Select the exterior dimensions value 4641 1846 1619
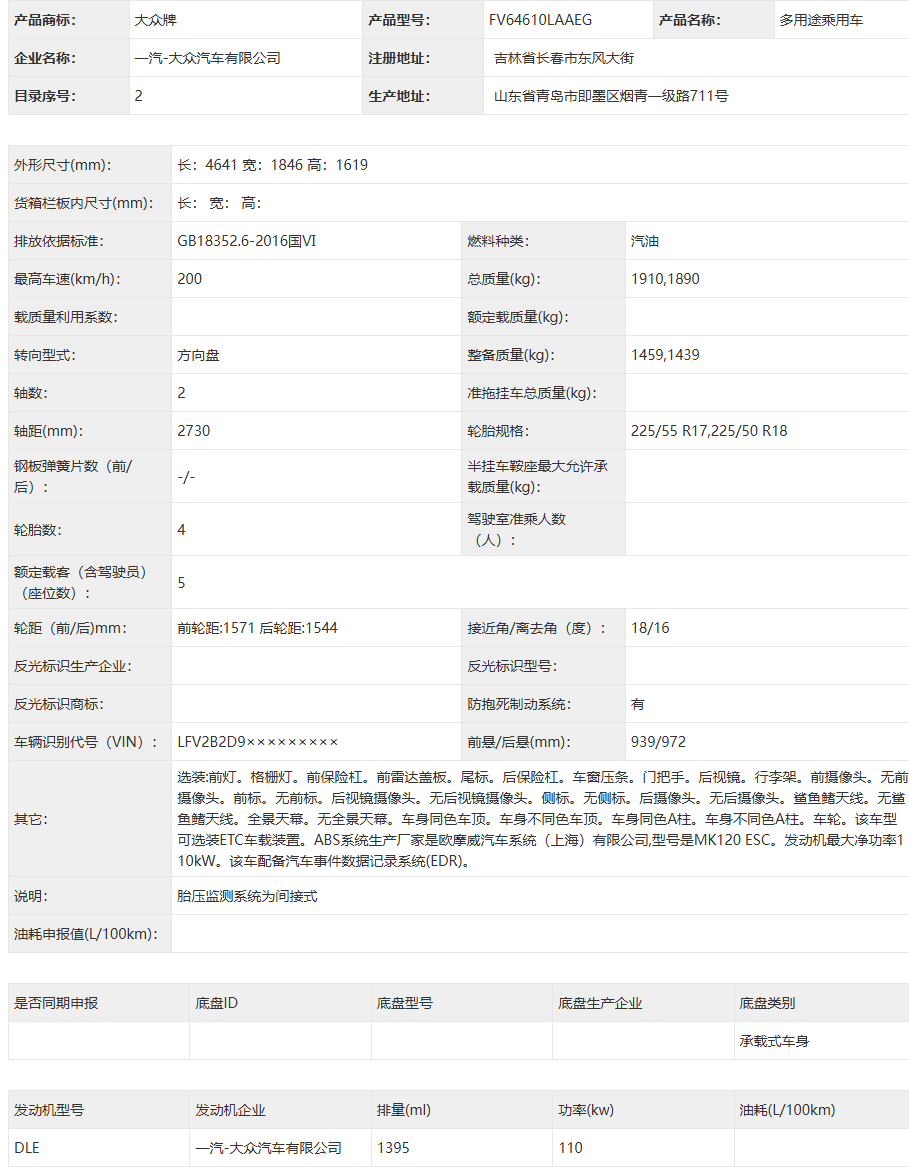909x1167 pixels. click(x=272, y=165)
